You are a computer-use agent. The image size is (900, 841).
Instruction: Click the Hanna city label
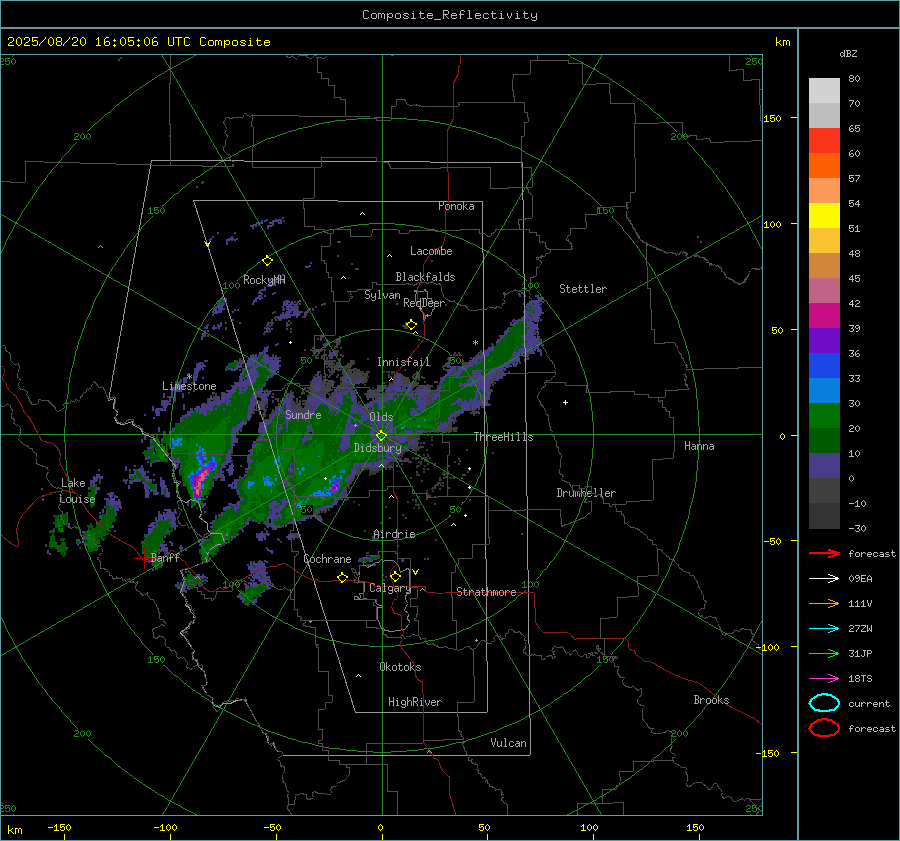coord(699,446)
